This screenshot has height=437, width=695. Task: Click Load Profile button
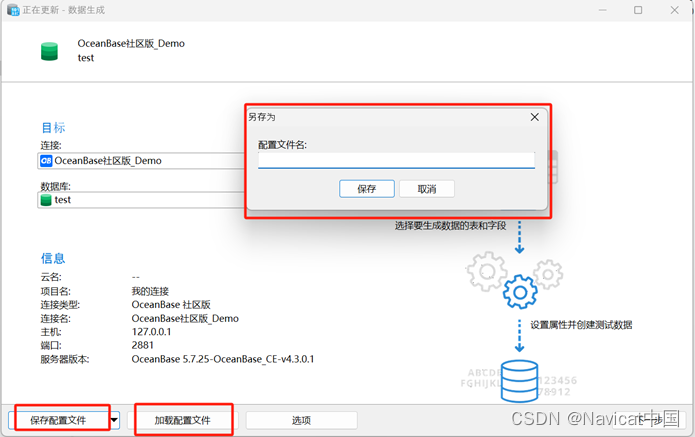pos(183,420)
